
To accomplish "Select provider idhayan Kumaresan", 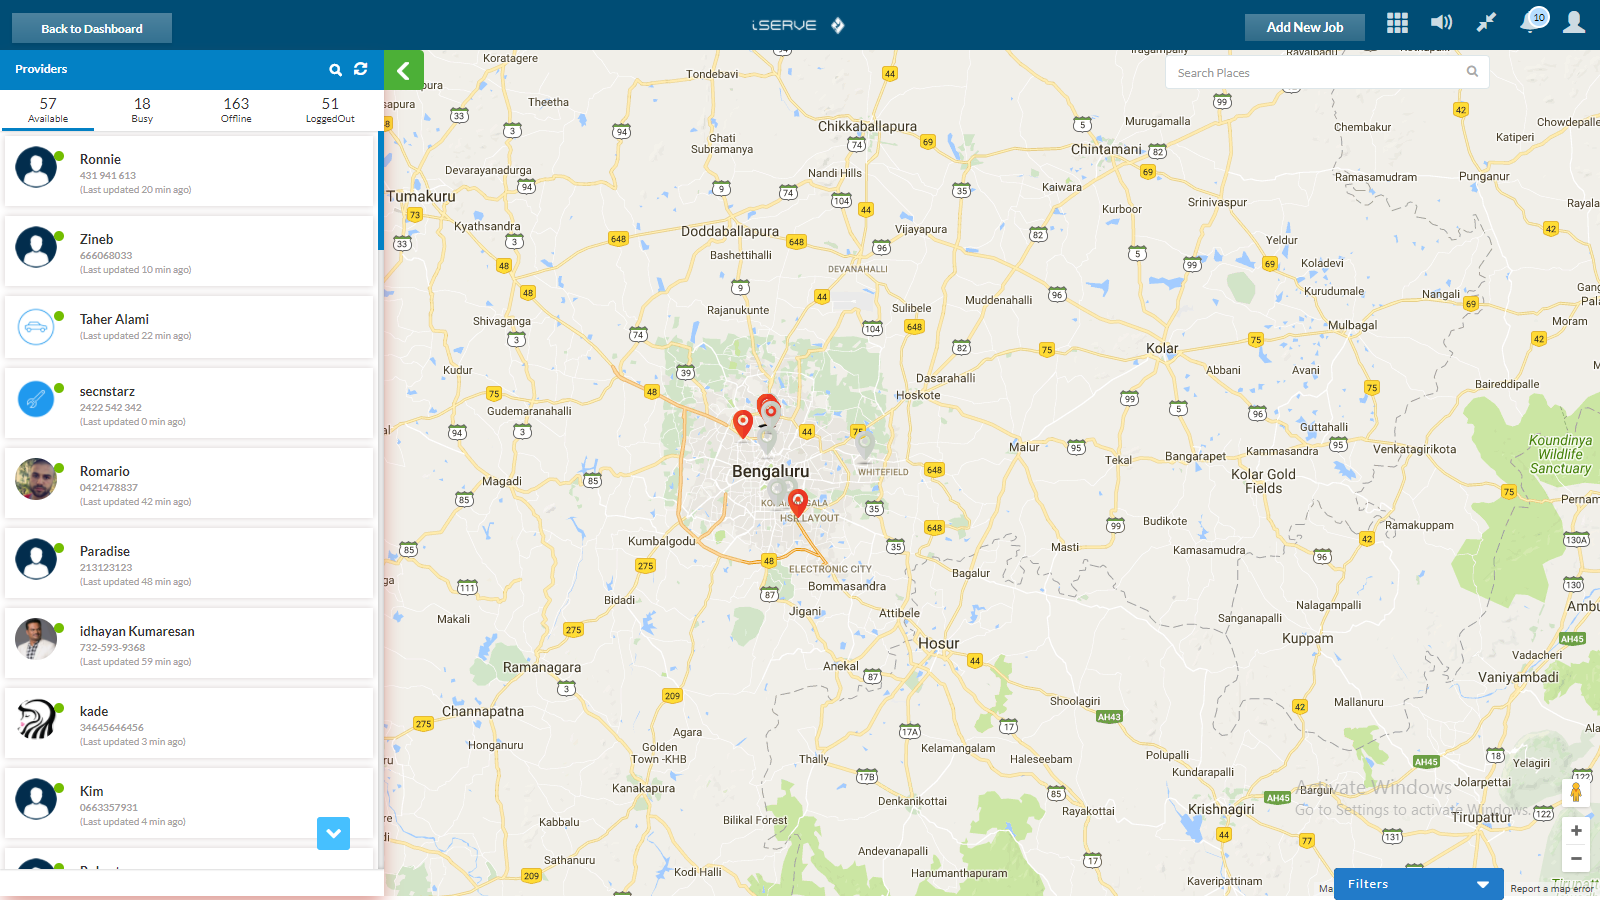I will [189, 643].
